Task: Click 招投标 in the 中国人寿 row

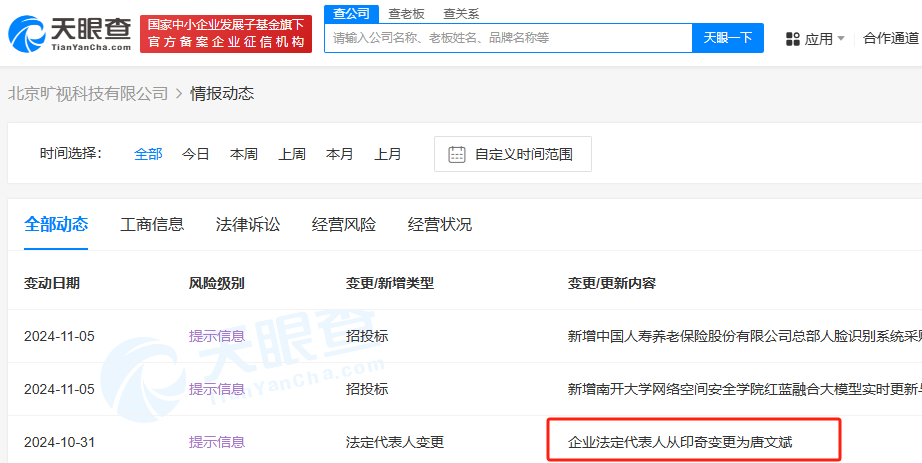Action: point(368,337)
